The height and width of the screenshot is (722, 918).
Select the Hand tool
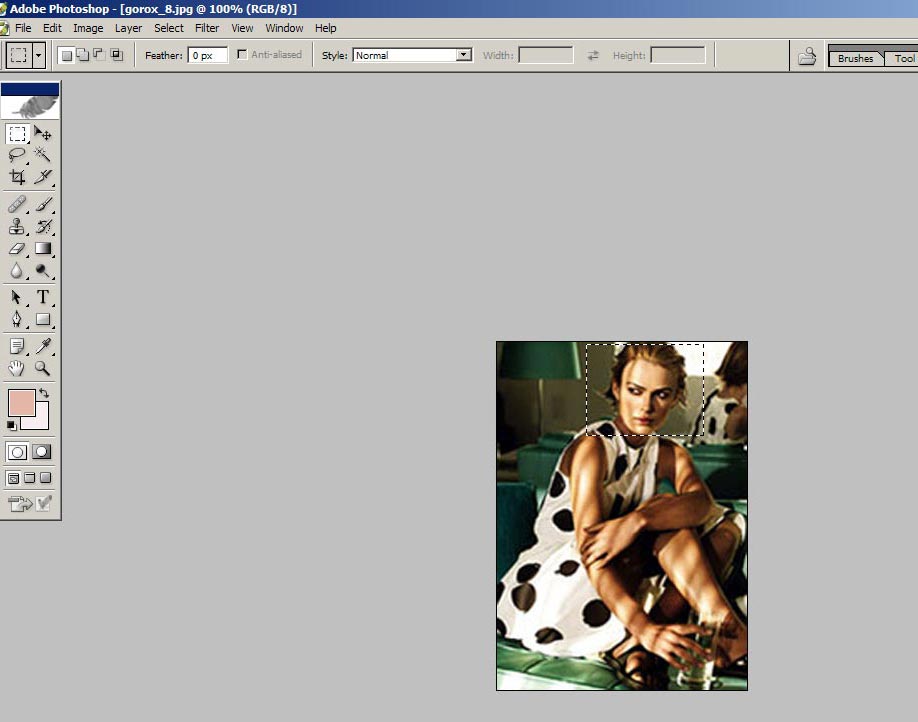pos(17,368)
